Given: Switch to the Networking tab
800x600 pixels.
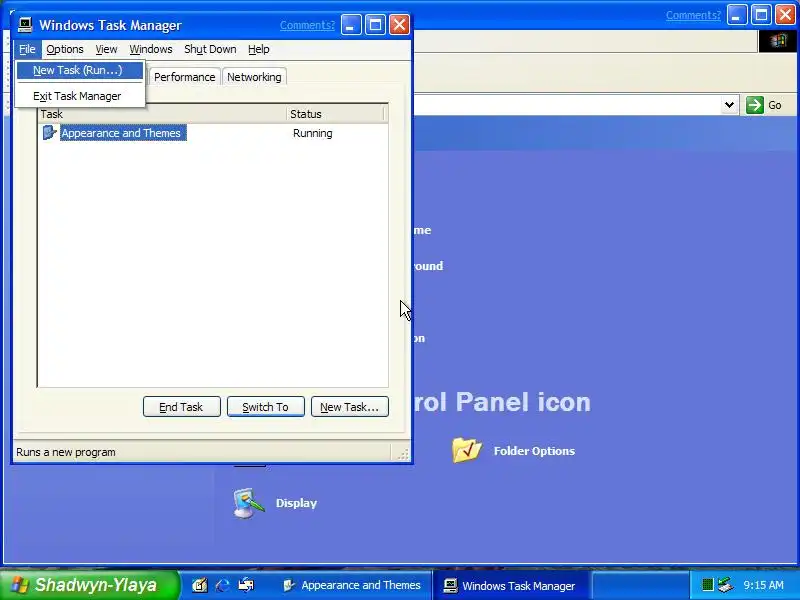Looking at the screenshot, I should coord(254,77).
